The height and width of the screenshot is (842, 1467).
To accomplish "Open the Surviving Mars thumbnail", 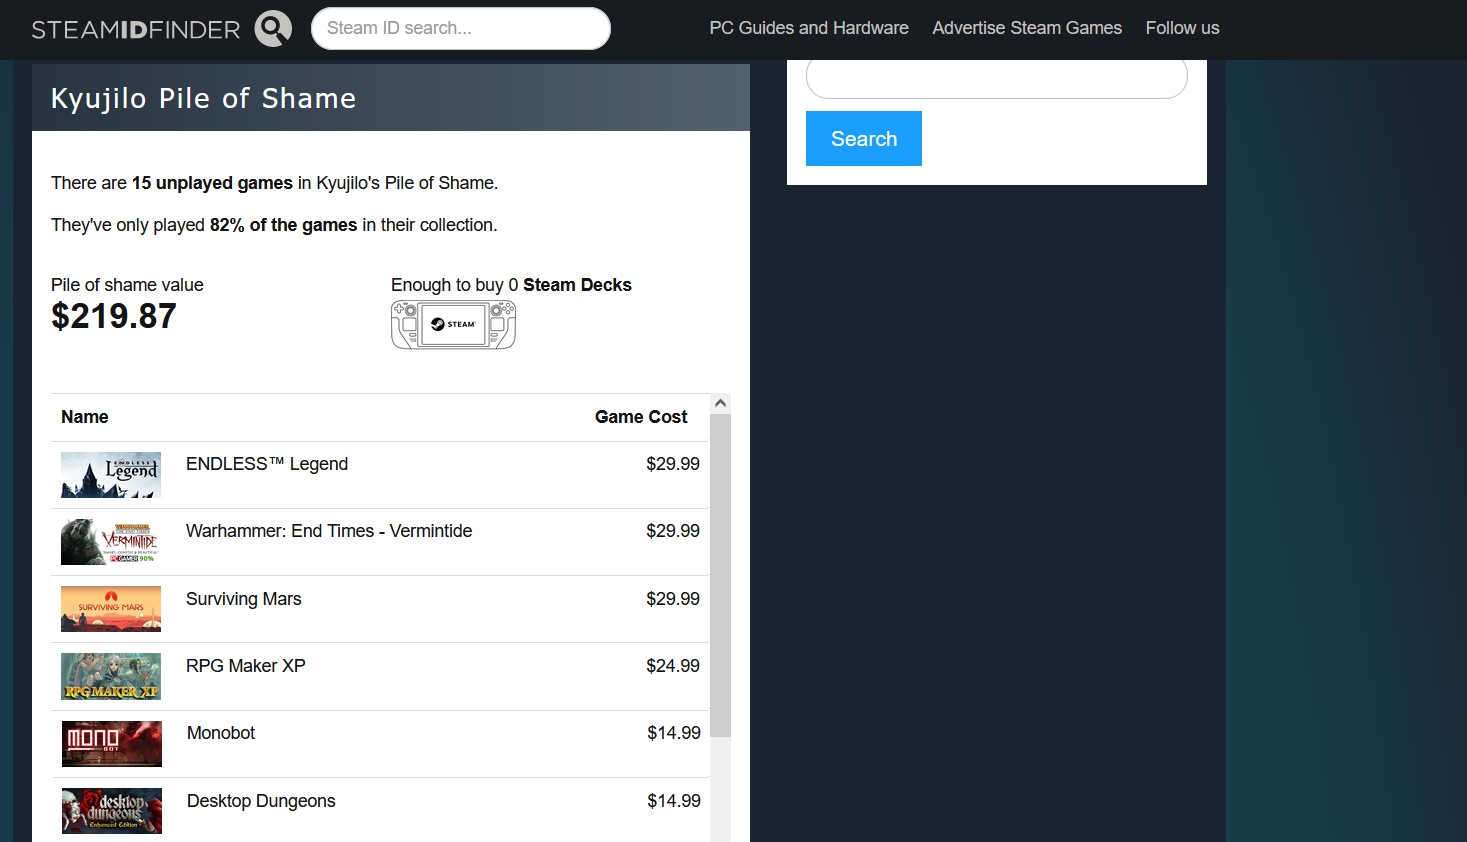I will coord(111,609).
